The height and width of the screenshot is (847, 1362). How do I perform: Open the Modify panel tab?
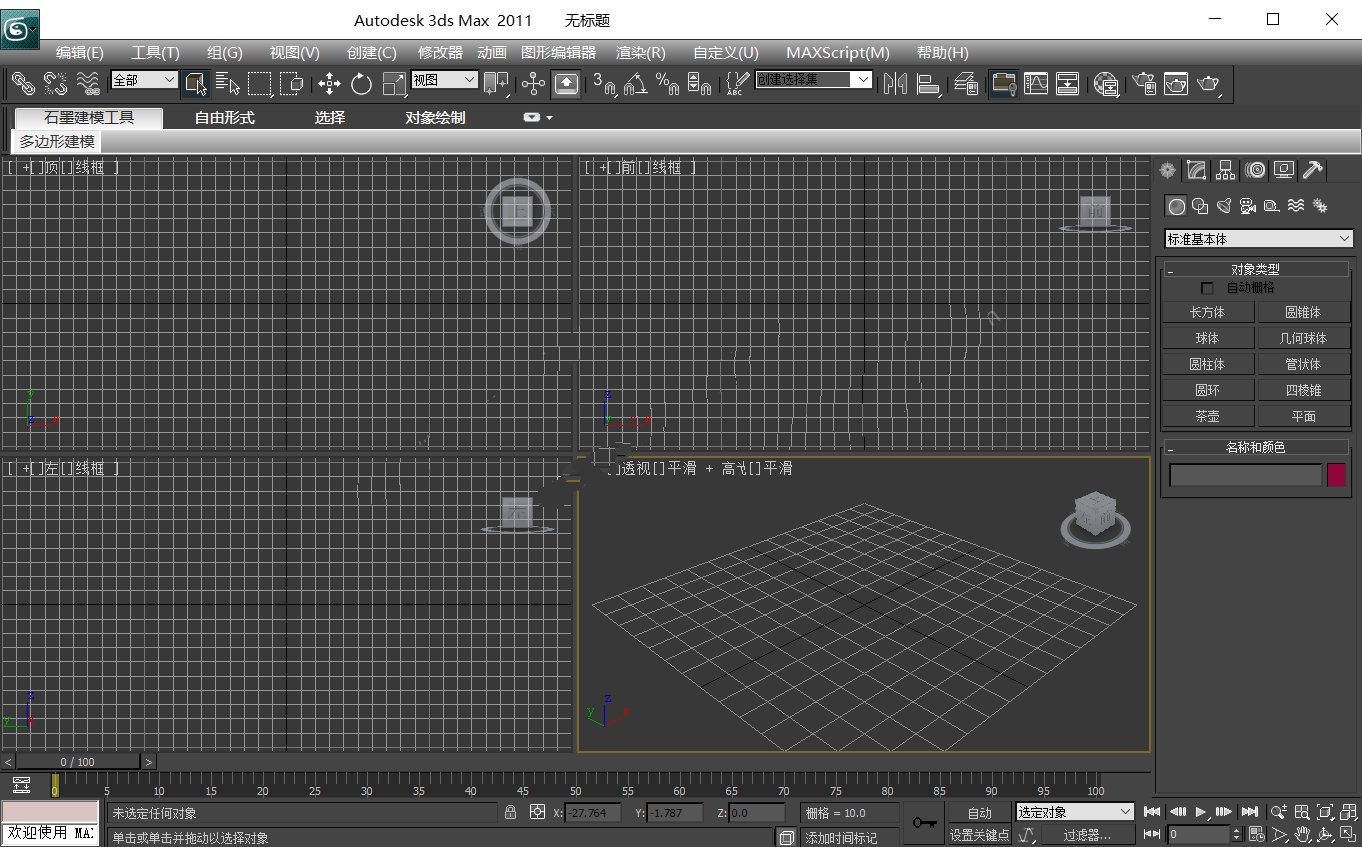point(1196,170)
